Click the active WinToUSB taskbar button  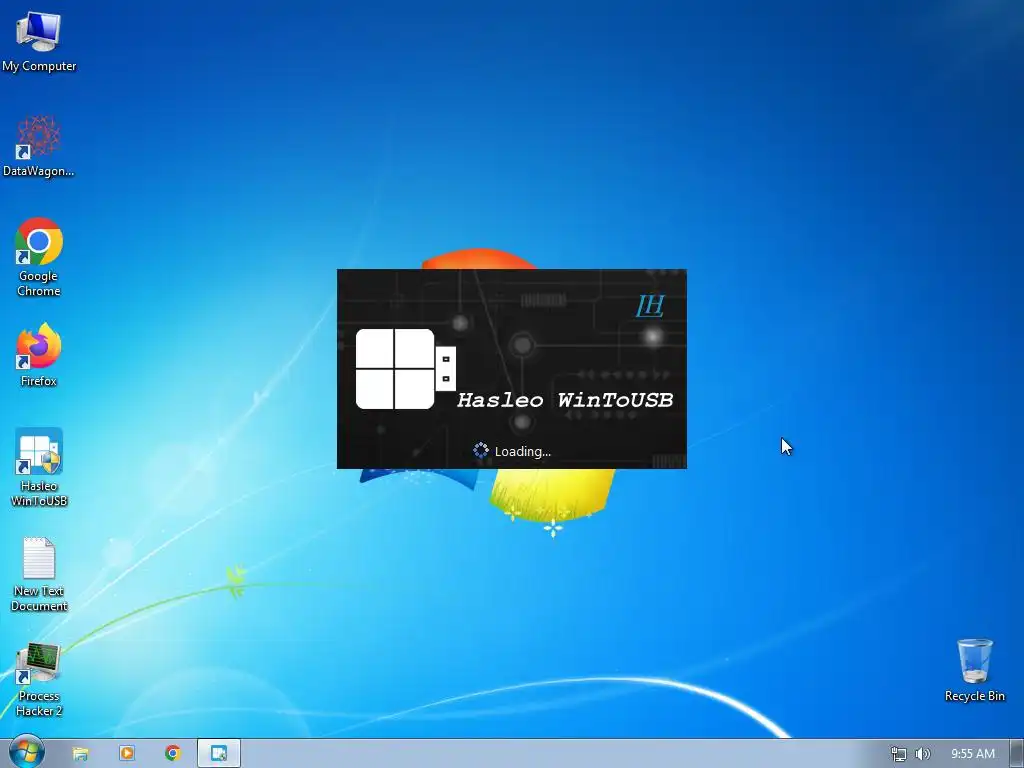(x=219, y=754)
